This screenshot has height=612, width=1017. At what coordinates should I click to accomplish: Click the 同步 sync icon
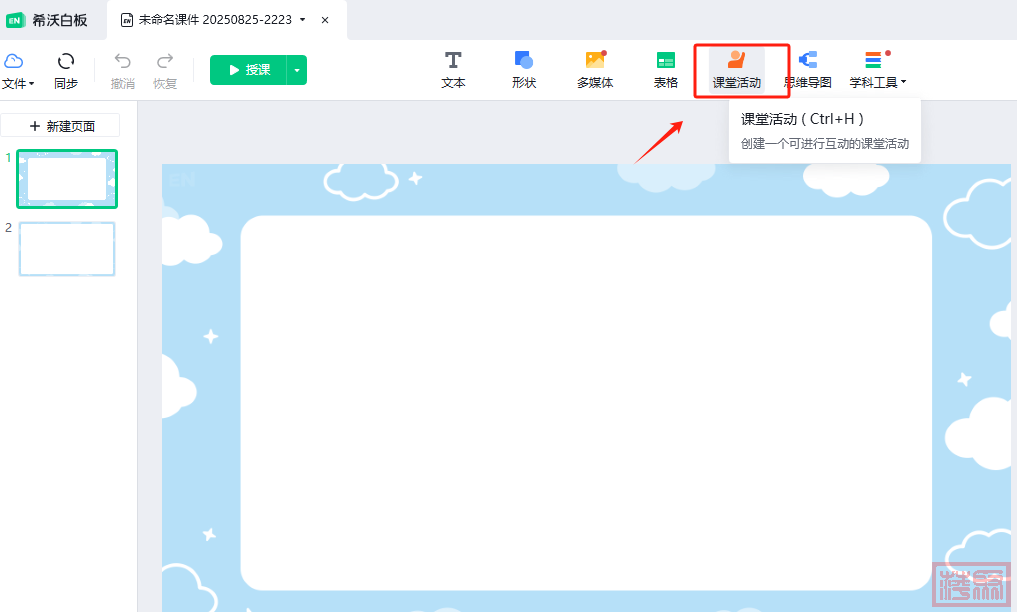coord(66,70)
